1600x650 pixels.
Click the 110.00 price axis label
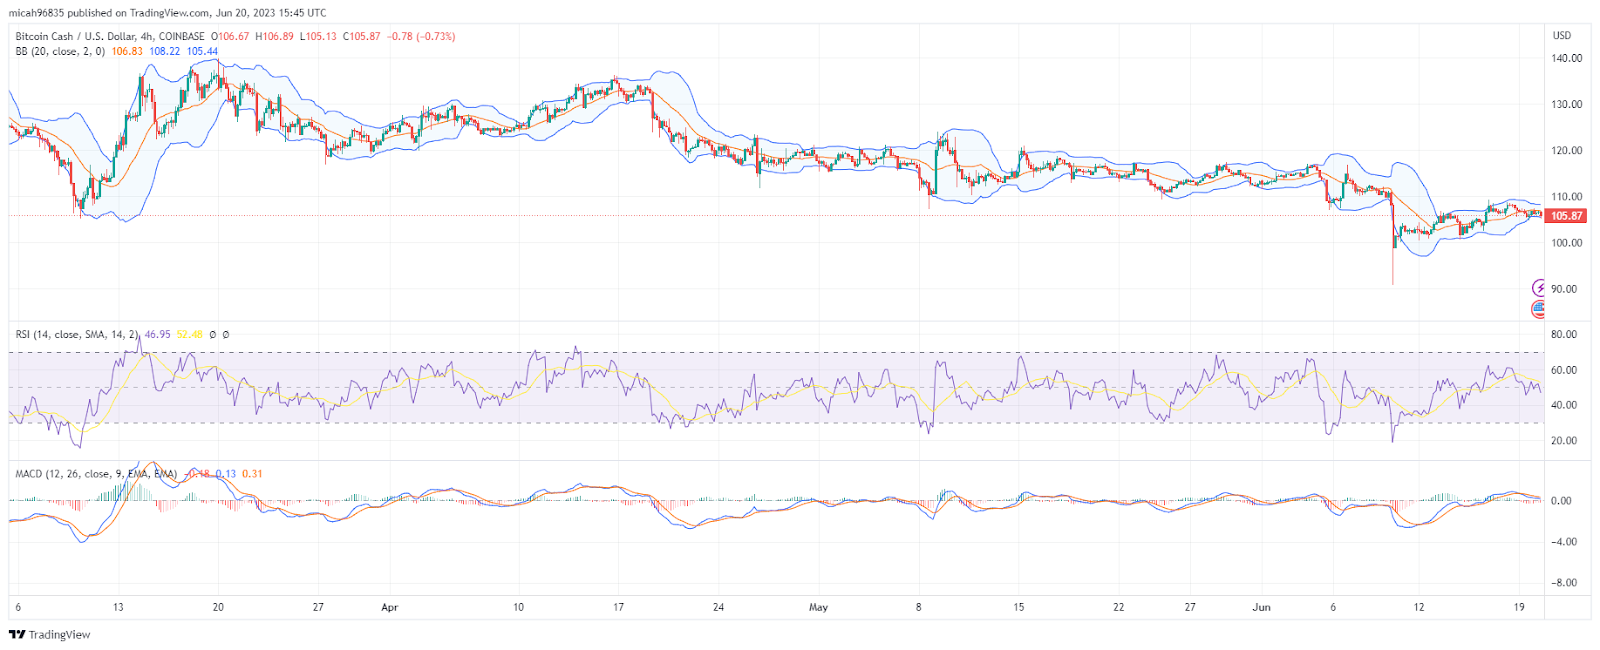(1566, 196)
